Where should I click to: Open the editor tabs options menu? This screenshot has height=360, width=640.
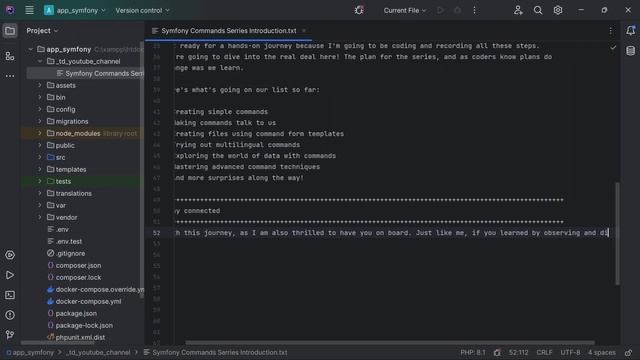pyautogui.click(x=611, y=31)
